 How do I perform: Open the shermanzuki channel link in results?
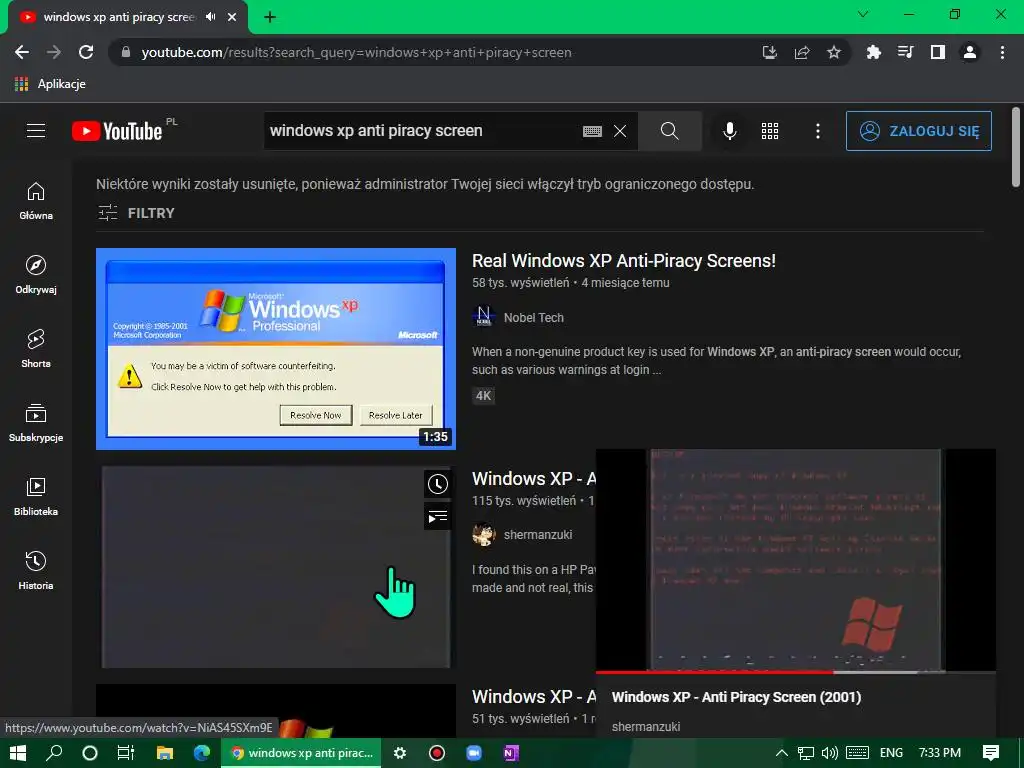pyautogui.click(x=537, y=534)
